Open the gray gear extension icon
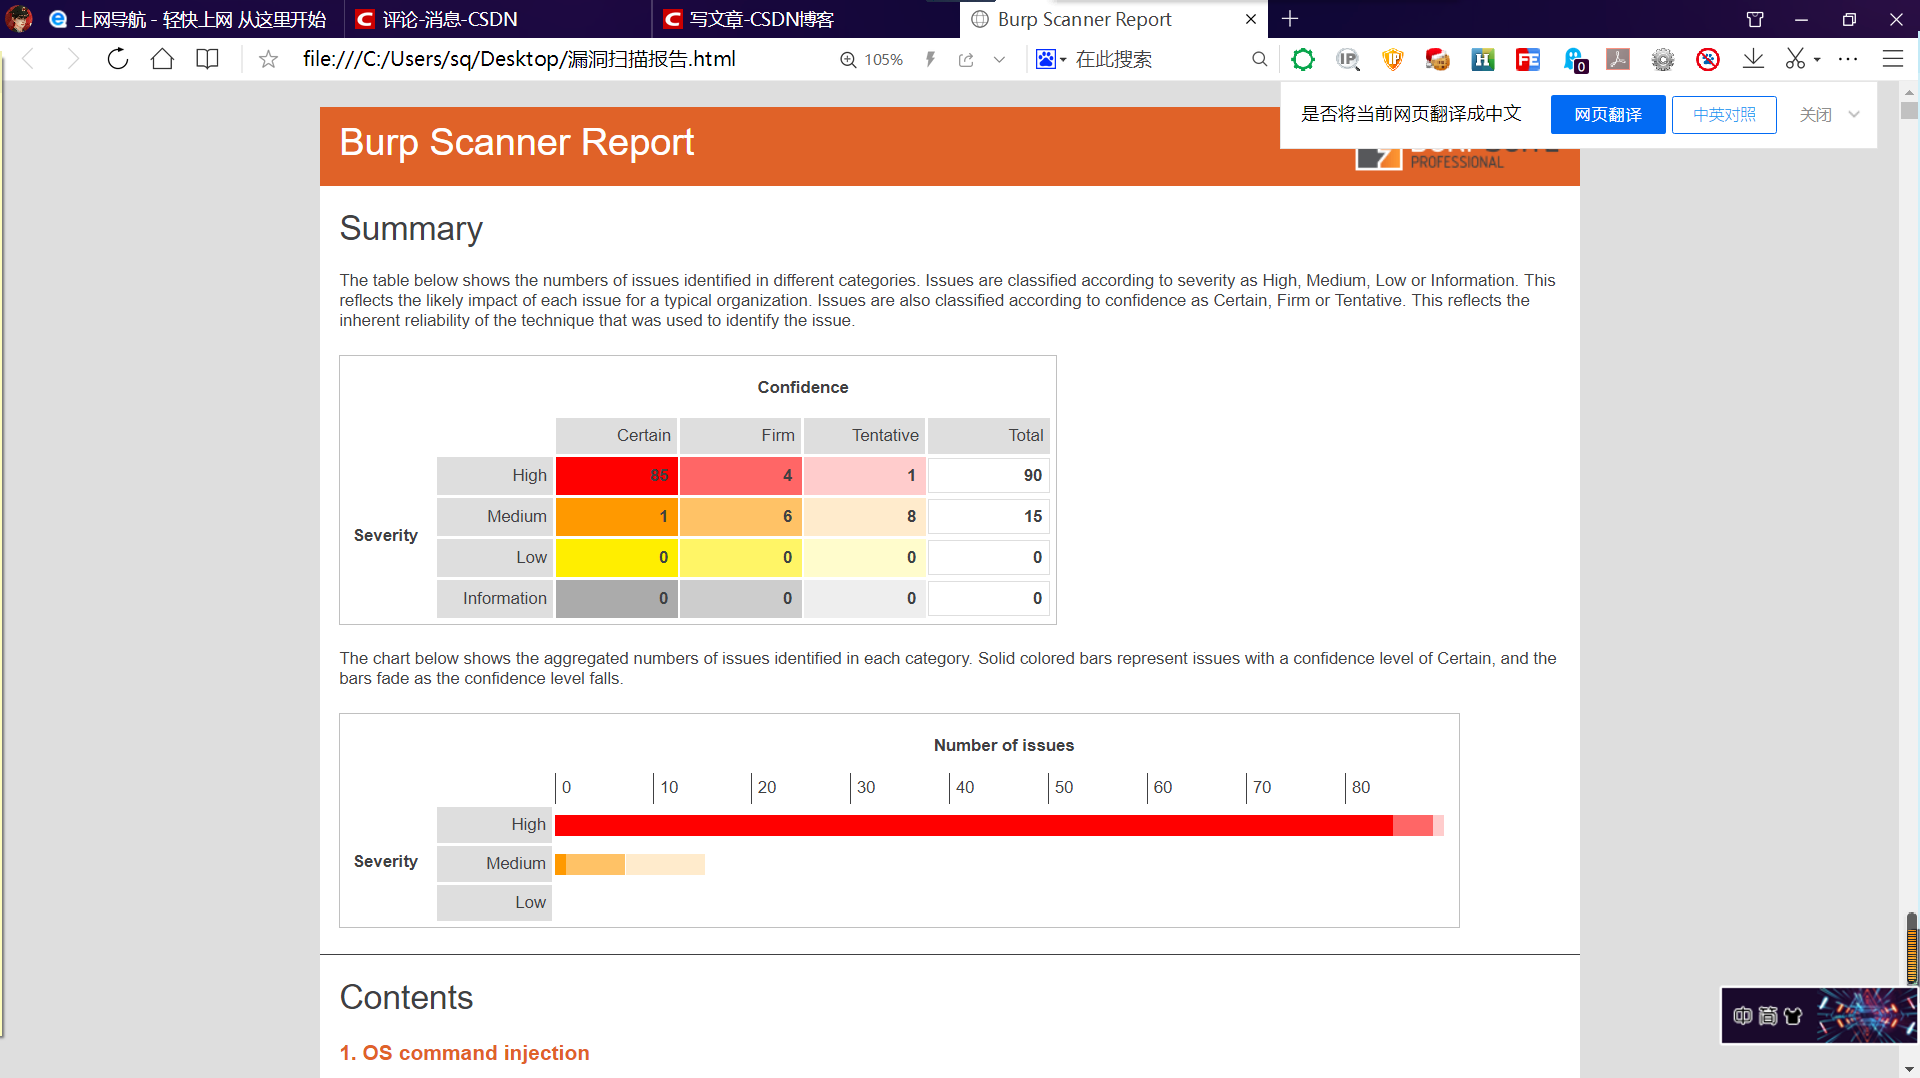Image resolution: width=1920 pixels, height=1078 pixels. (x=1663, y=60)
